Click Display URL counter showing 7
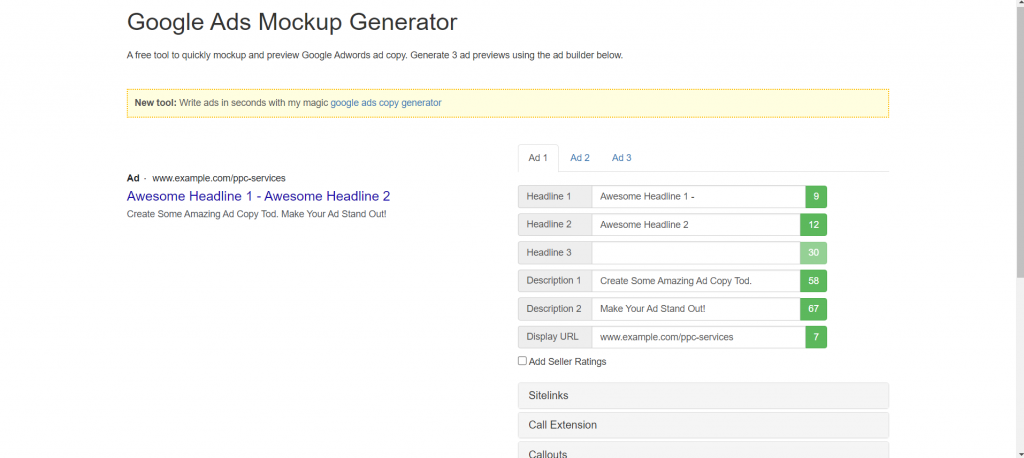The height and width of the screenshot is (458, 1024). [816, 337]
